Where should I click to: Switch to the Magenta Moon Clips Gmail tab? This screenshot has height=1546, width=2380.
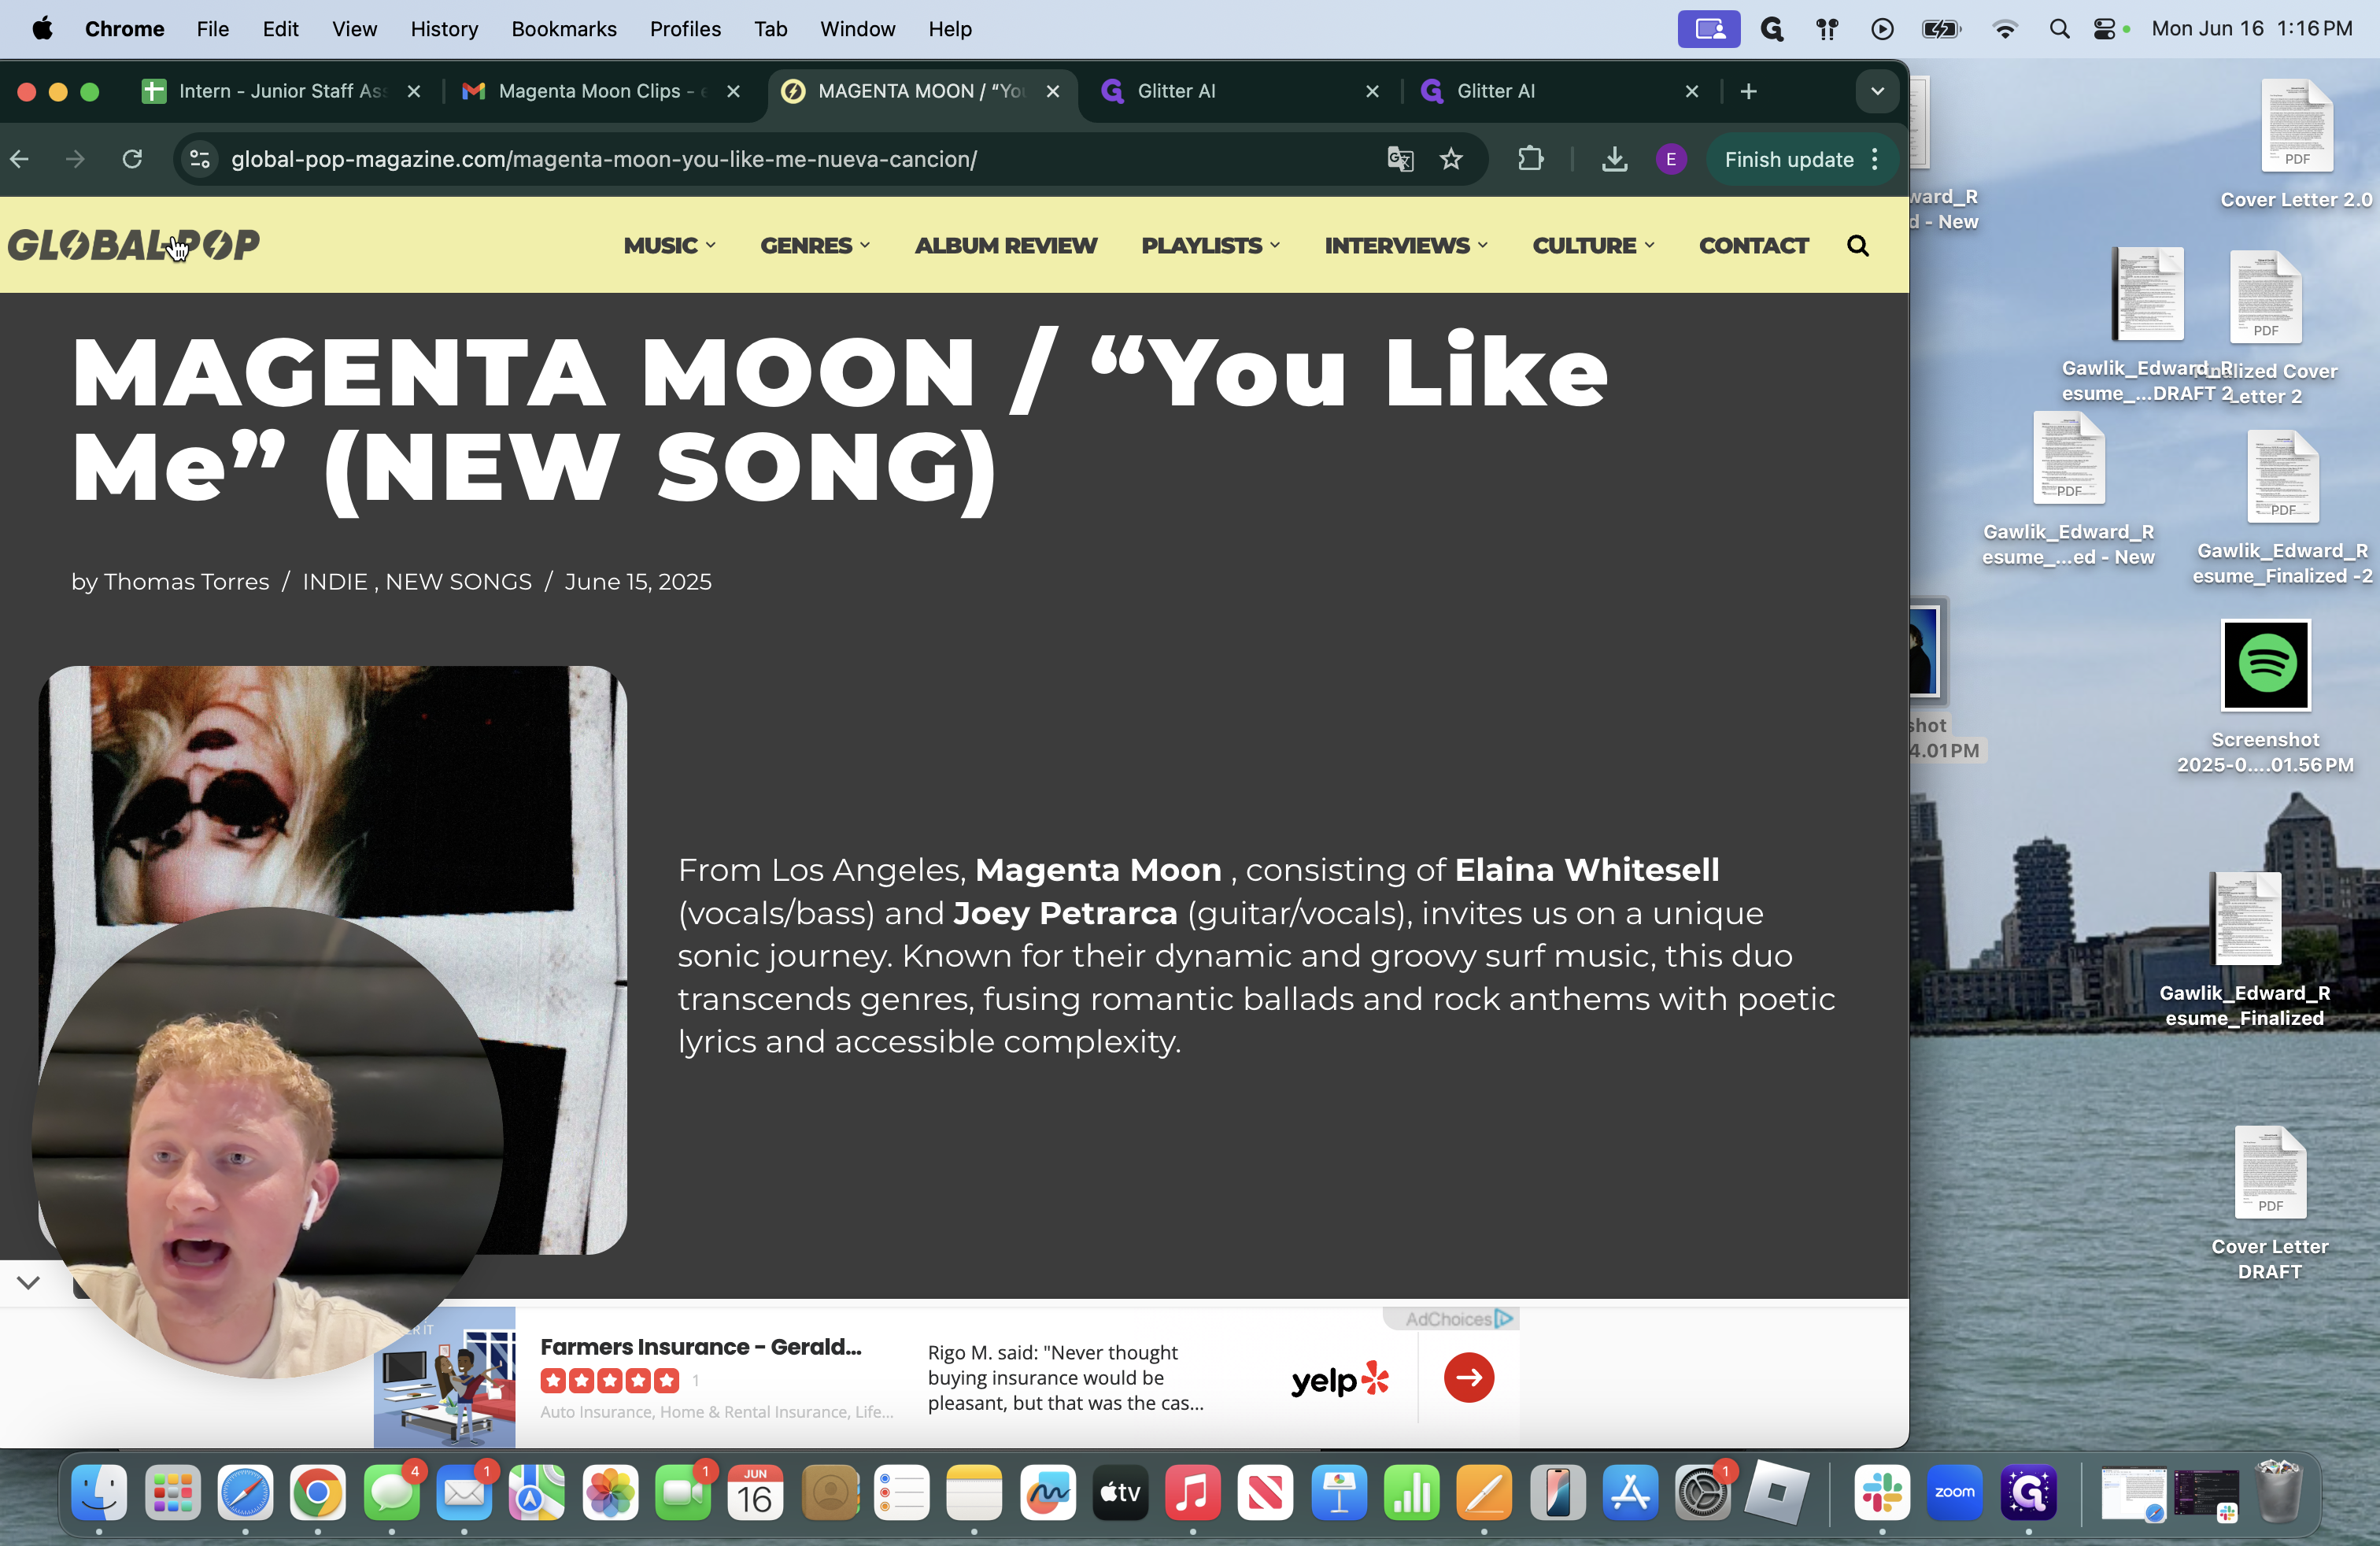coord(600,91)
